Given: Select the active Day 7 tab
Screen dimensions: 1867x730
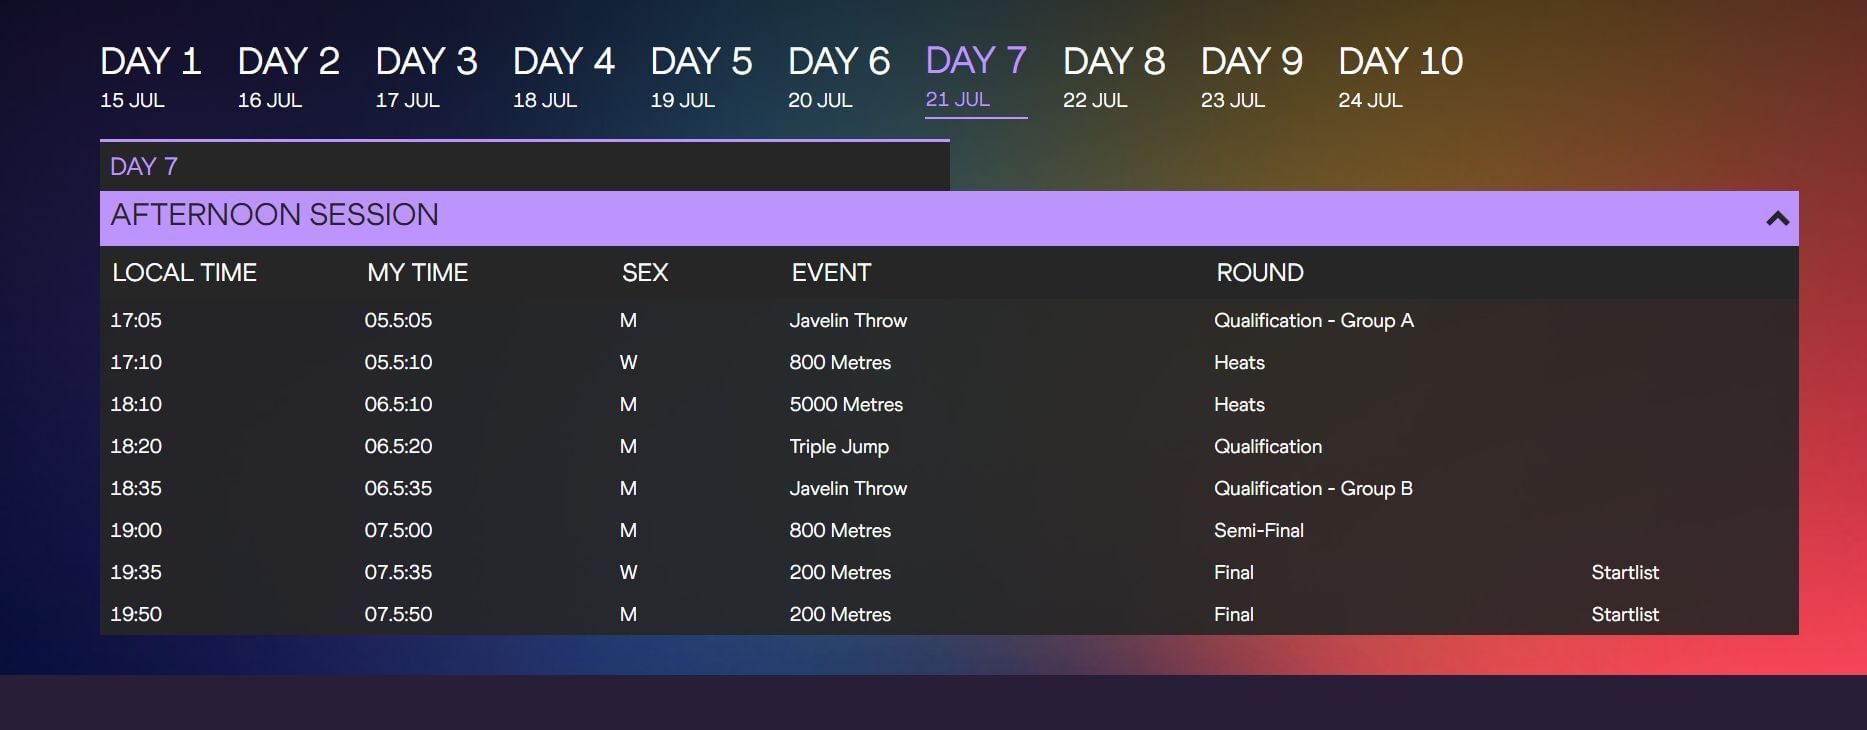Looking at the screenshot, I should [x=975, y=75].
